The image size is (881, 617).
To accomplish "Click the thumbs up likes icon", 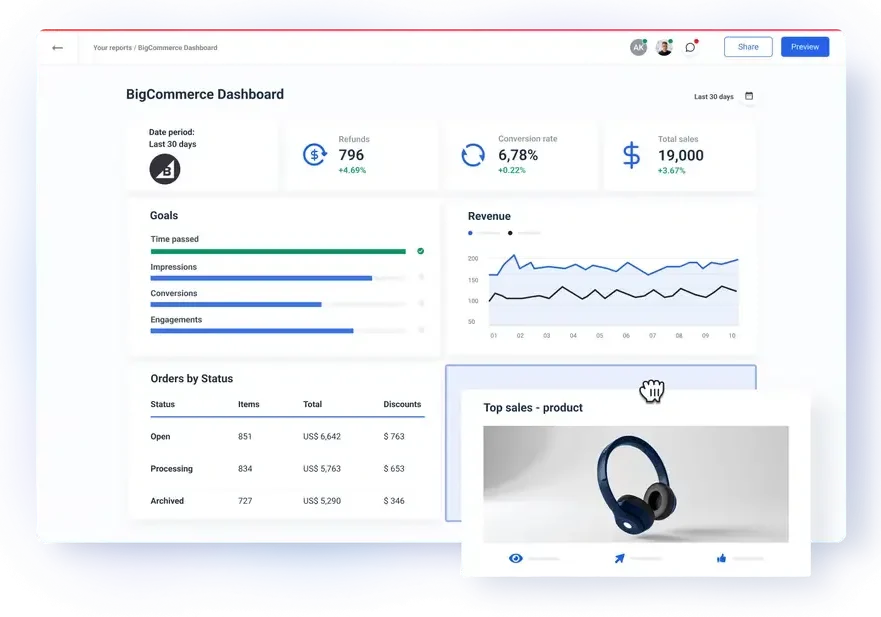I will [x=721, y=558].
